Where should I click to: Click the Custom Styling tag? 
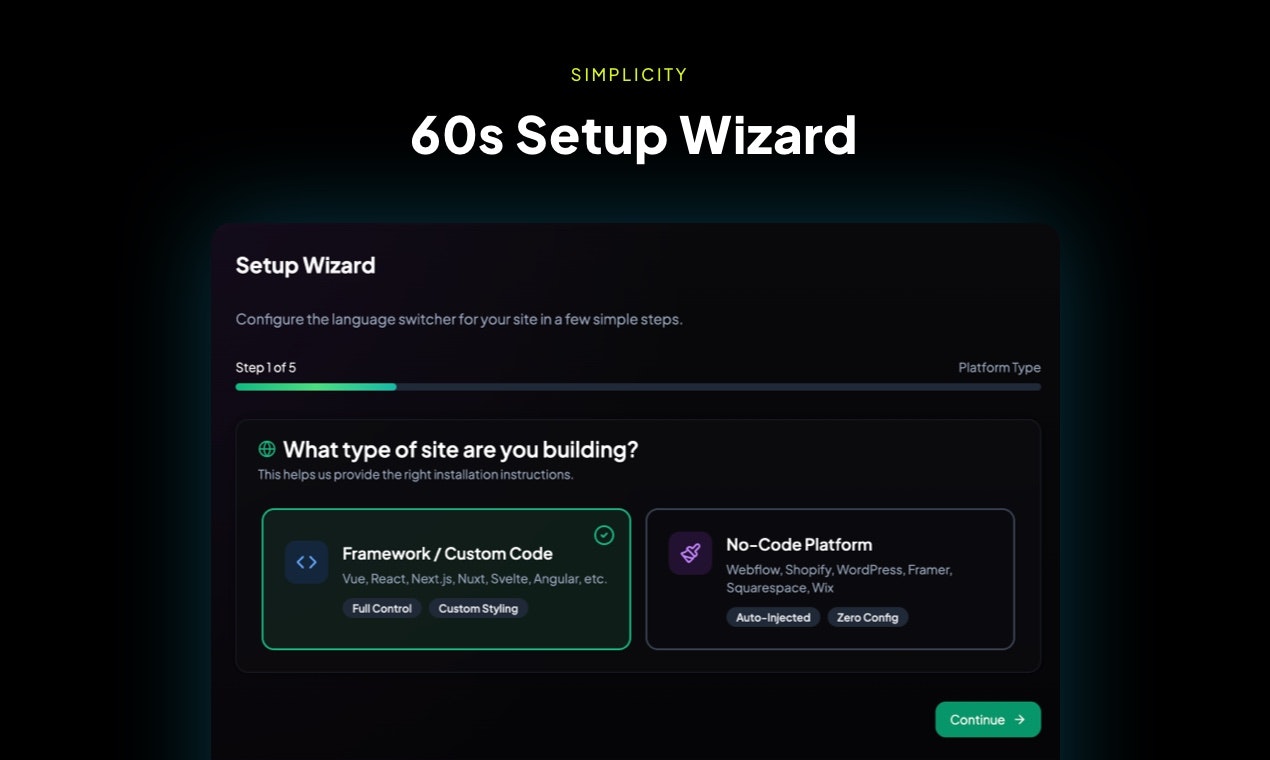point(478,608)
